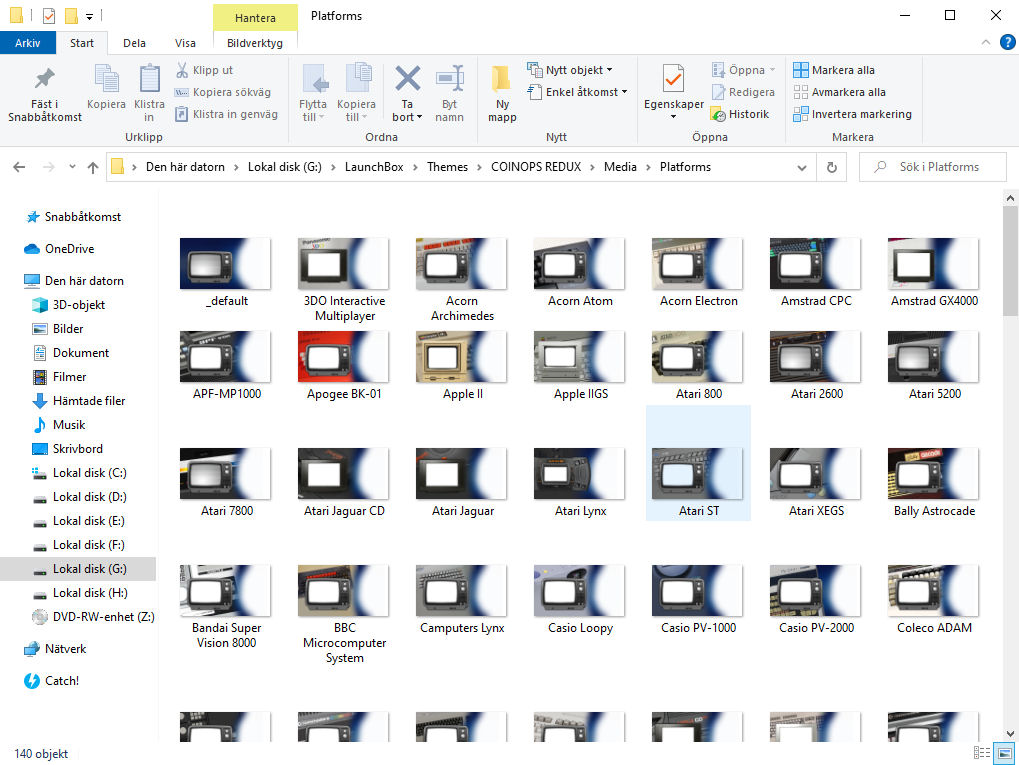The image size is (1019, 765).
Task: Navigate to Media in breadcrumb
Action: coord(620,167)
